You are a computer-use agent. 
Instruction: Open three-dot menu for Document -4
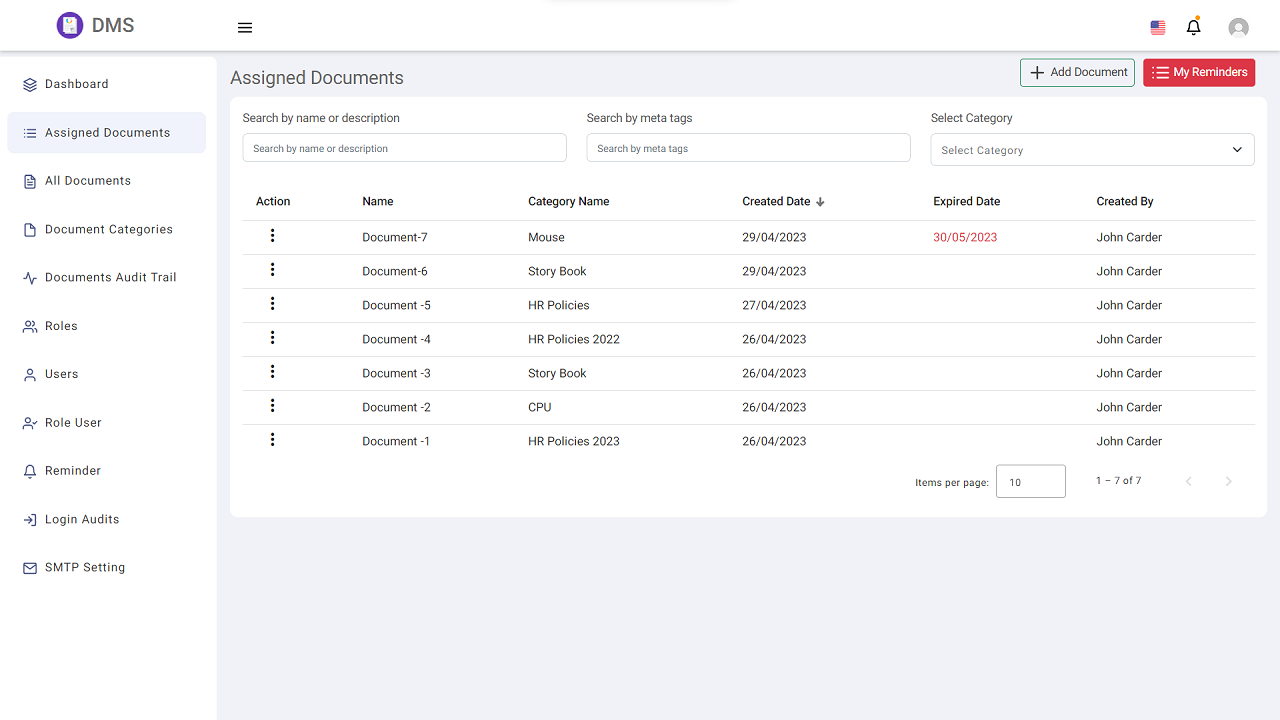(x=272, y=338)
